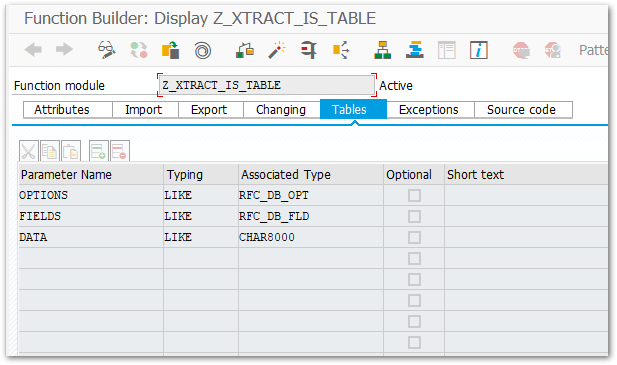The width and height of the screenshot is (617, 365).
Task: Show the Object List hierarchy icon
Action: 382,50
